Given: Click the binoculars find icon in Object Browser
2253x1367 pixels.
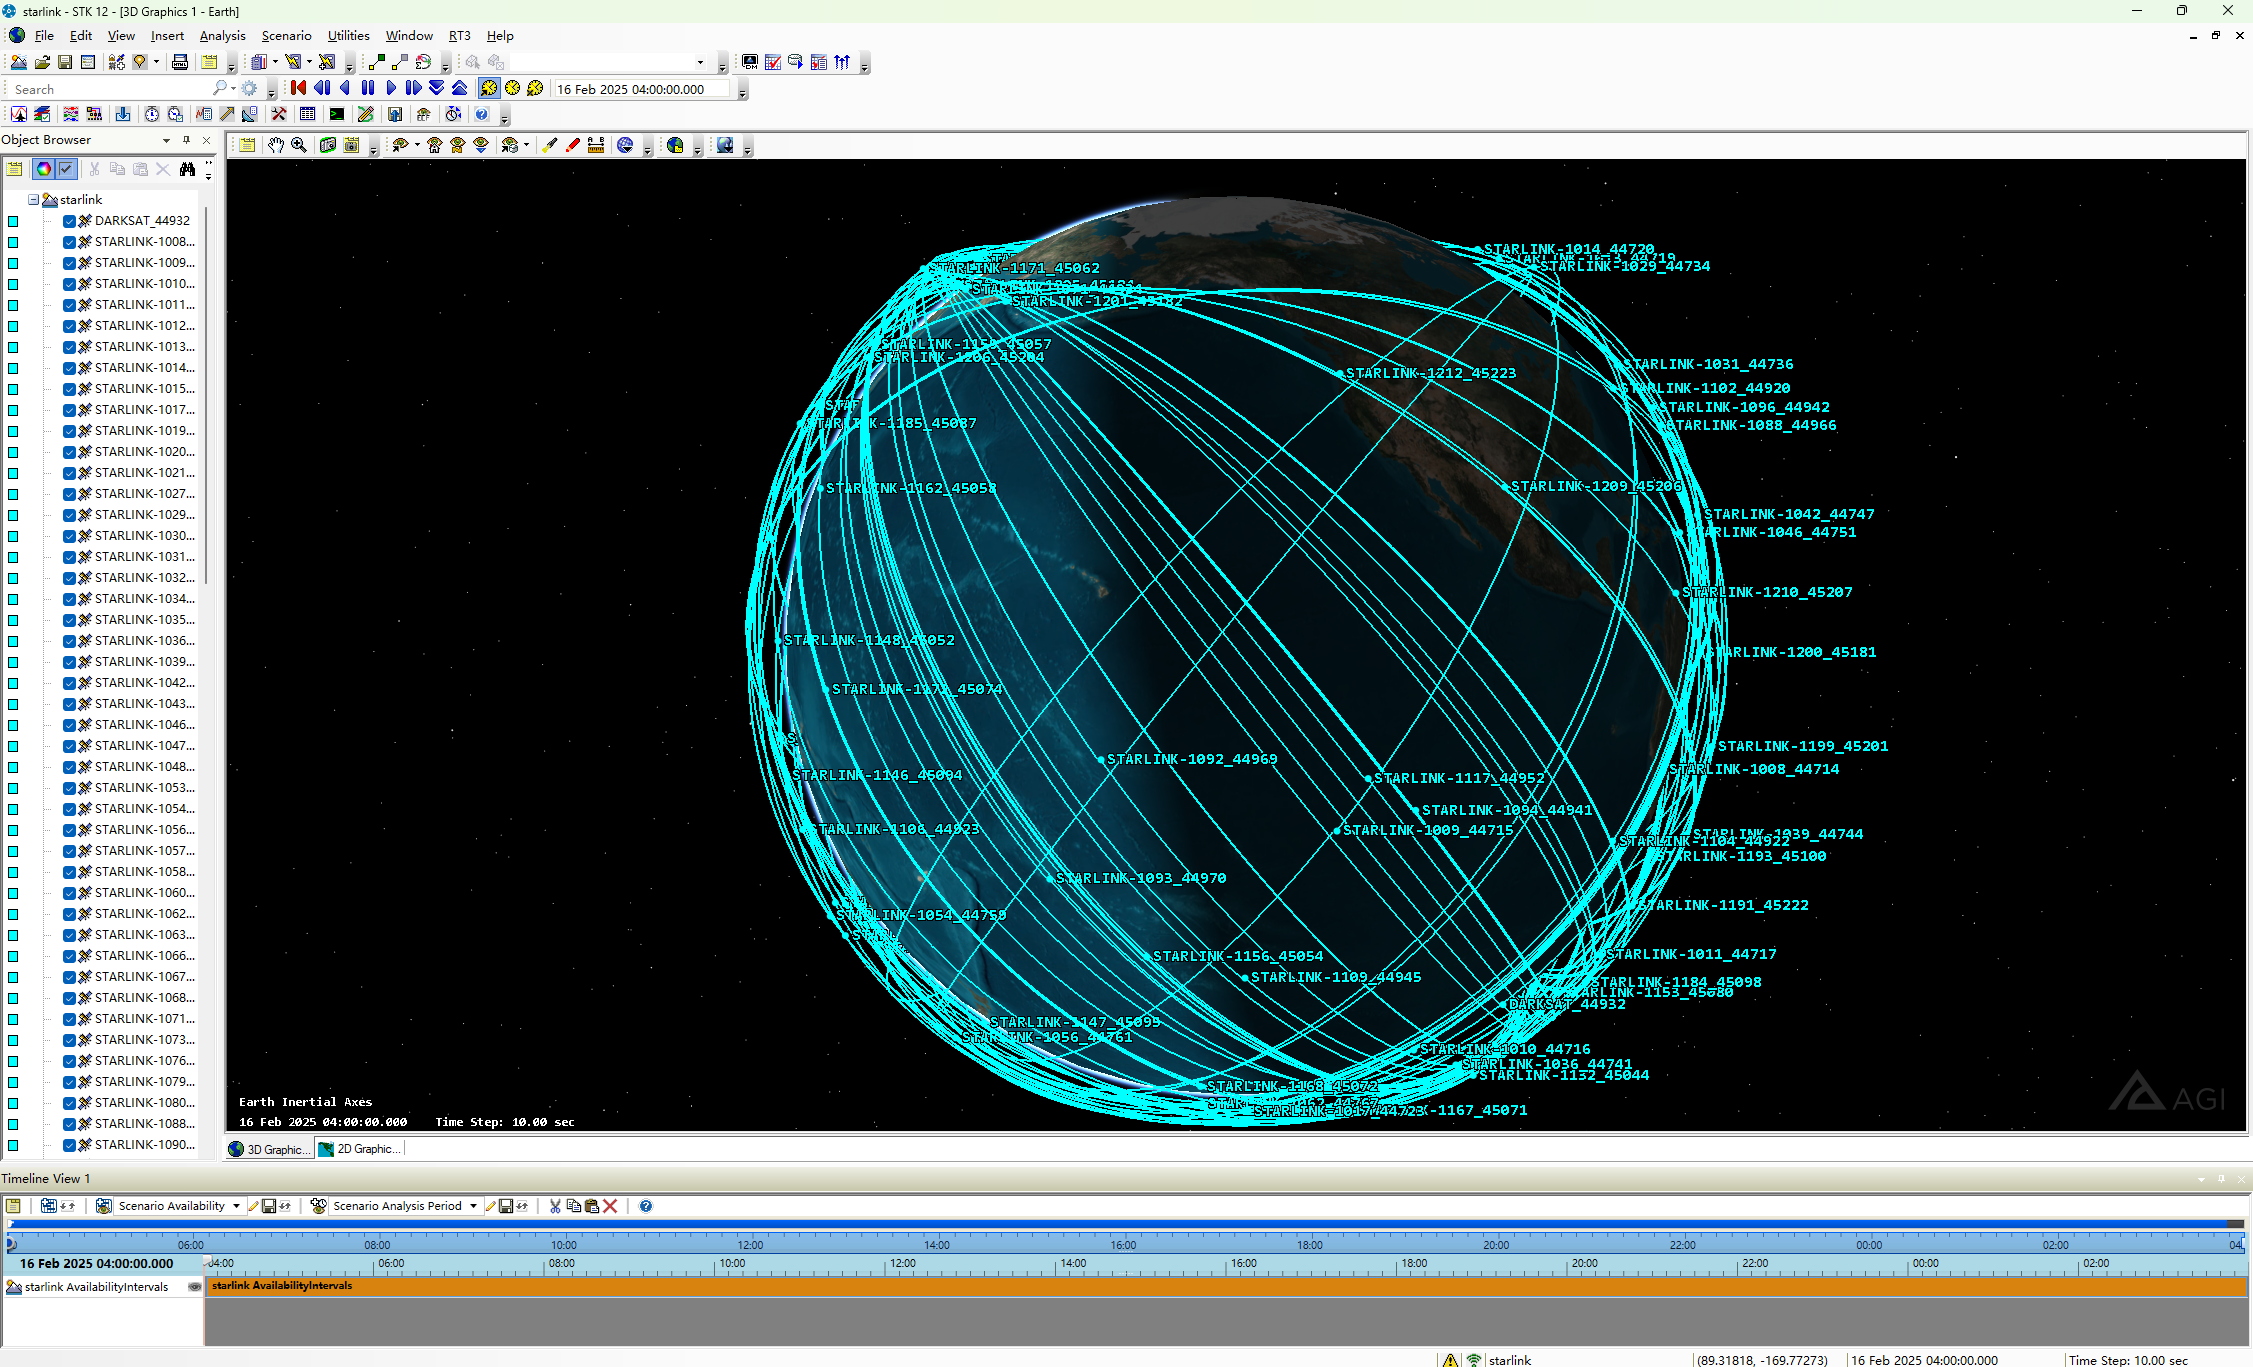Looking at the screenshot, I should (187, 169).
